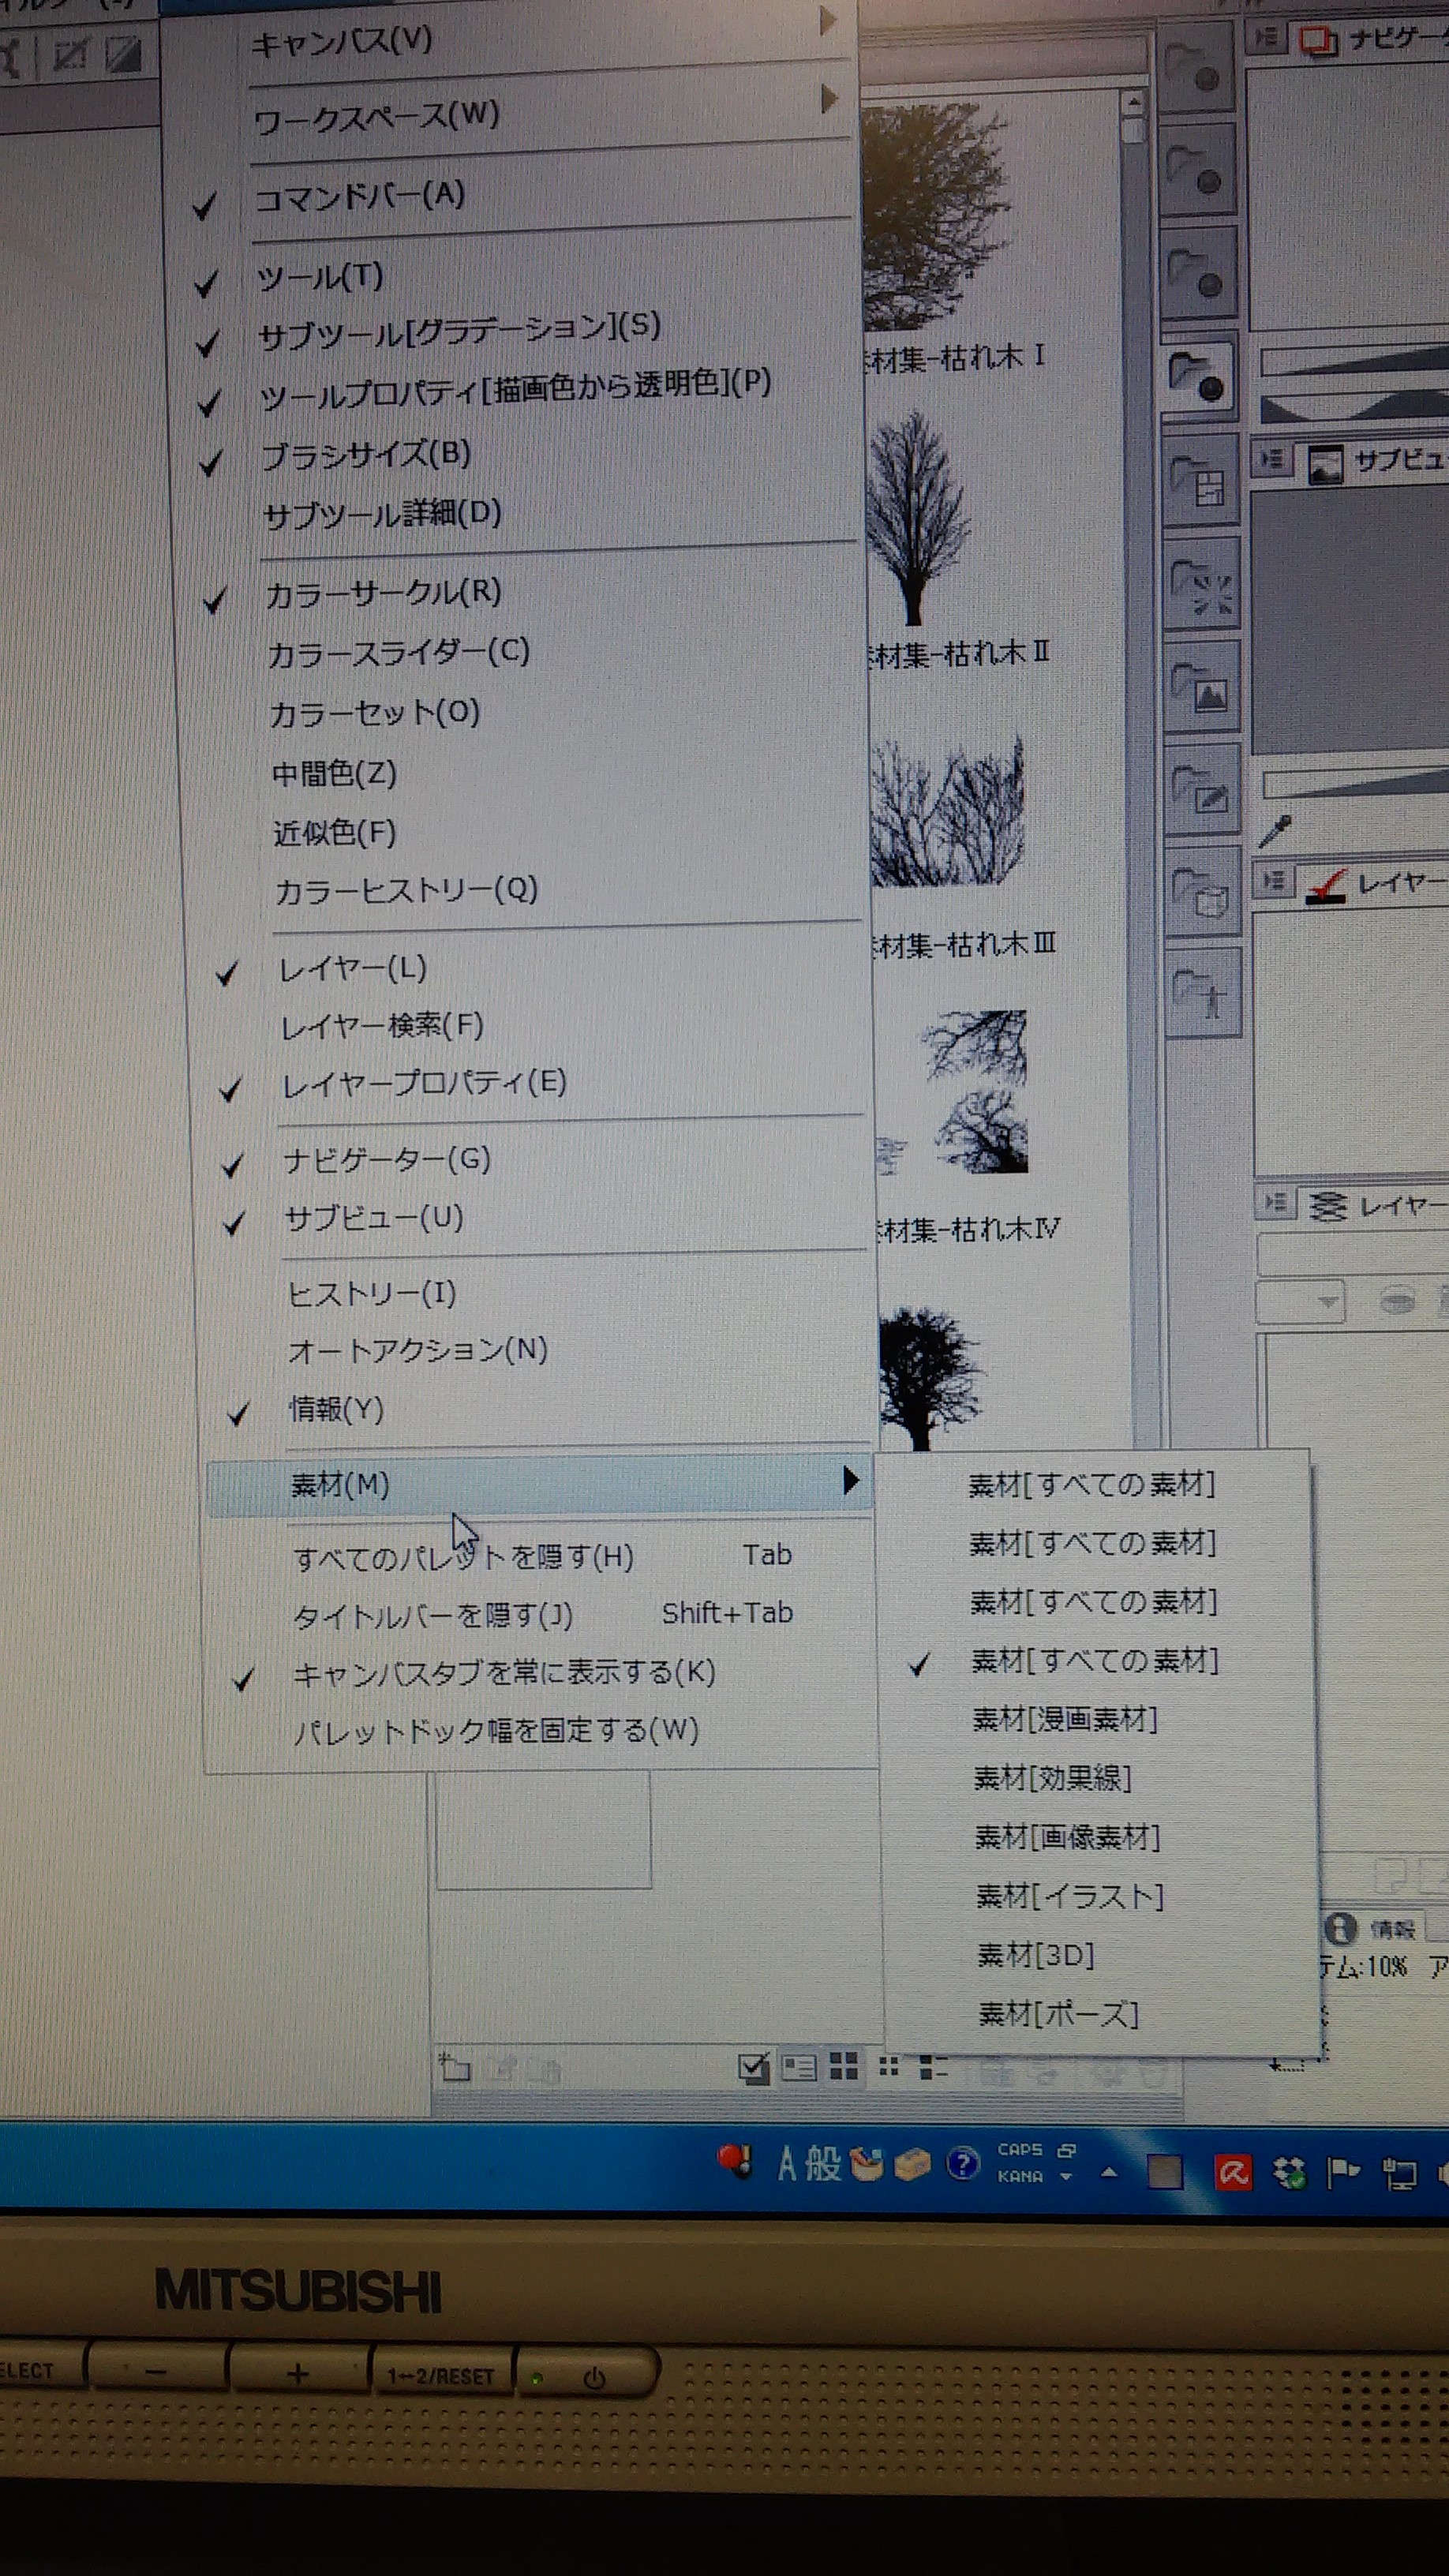Click the IME input mode 'A' icon
The height and width of the screenshot is (2576, 1449).
[x=787, y=2164]
